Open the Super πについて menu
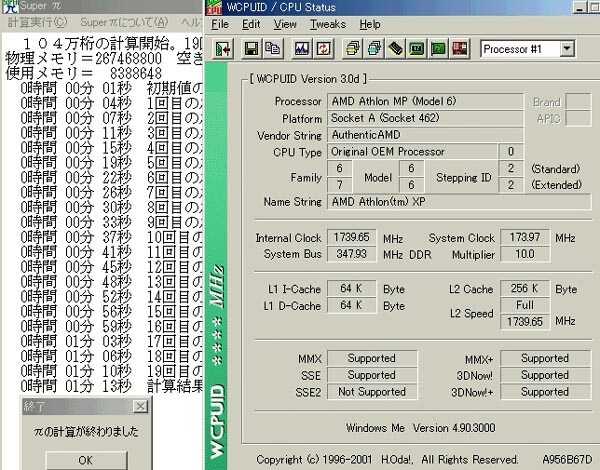600x470 pixels. pos(124,22)
